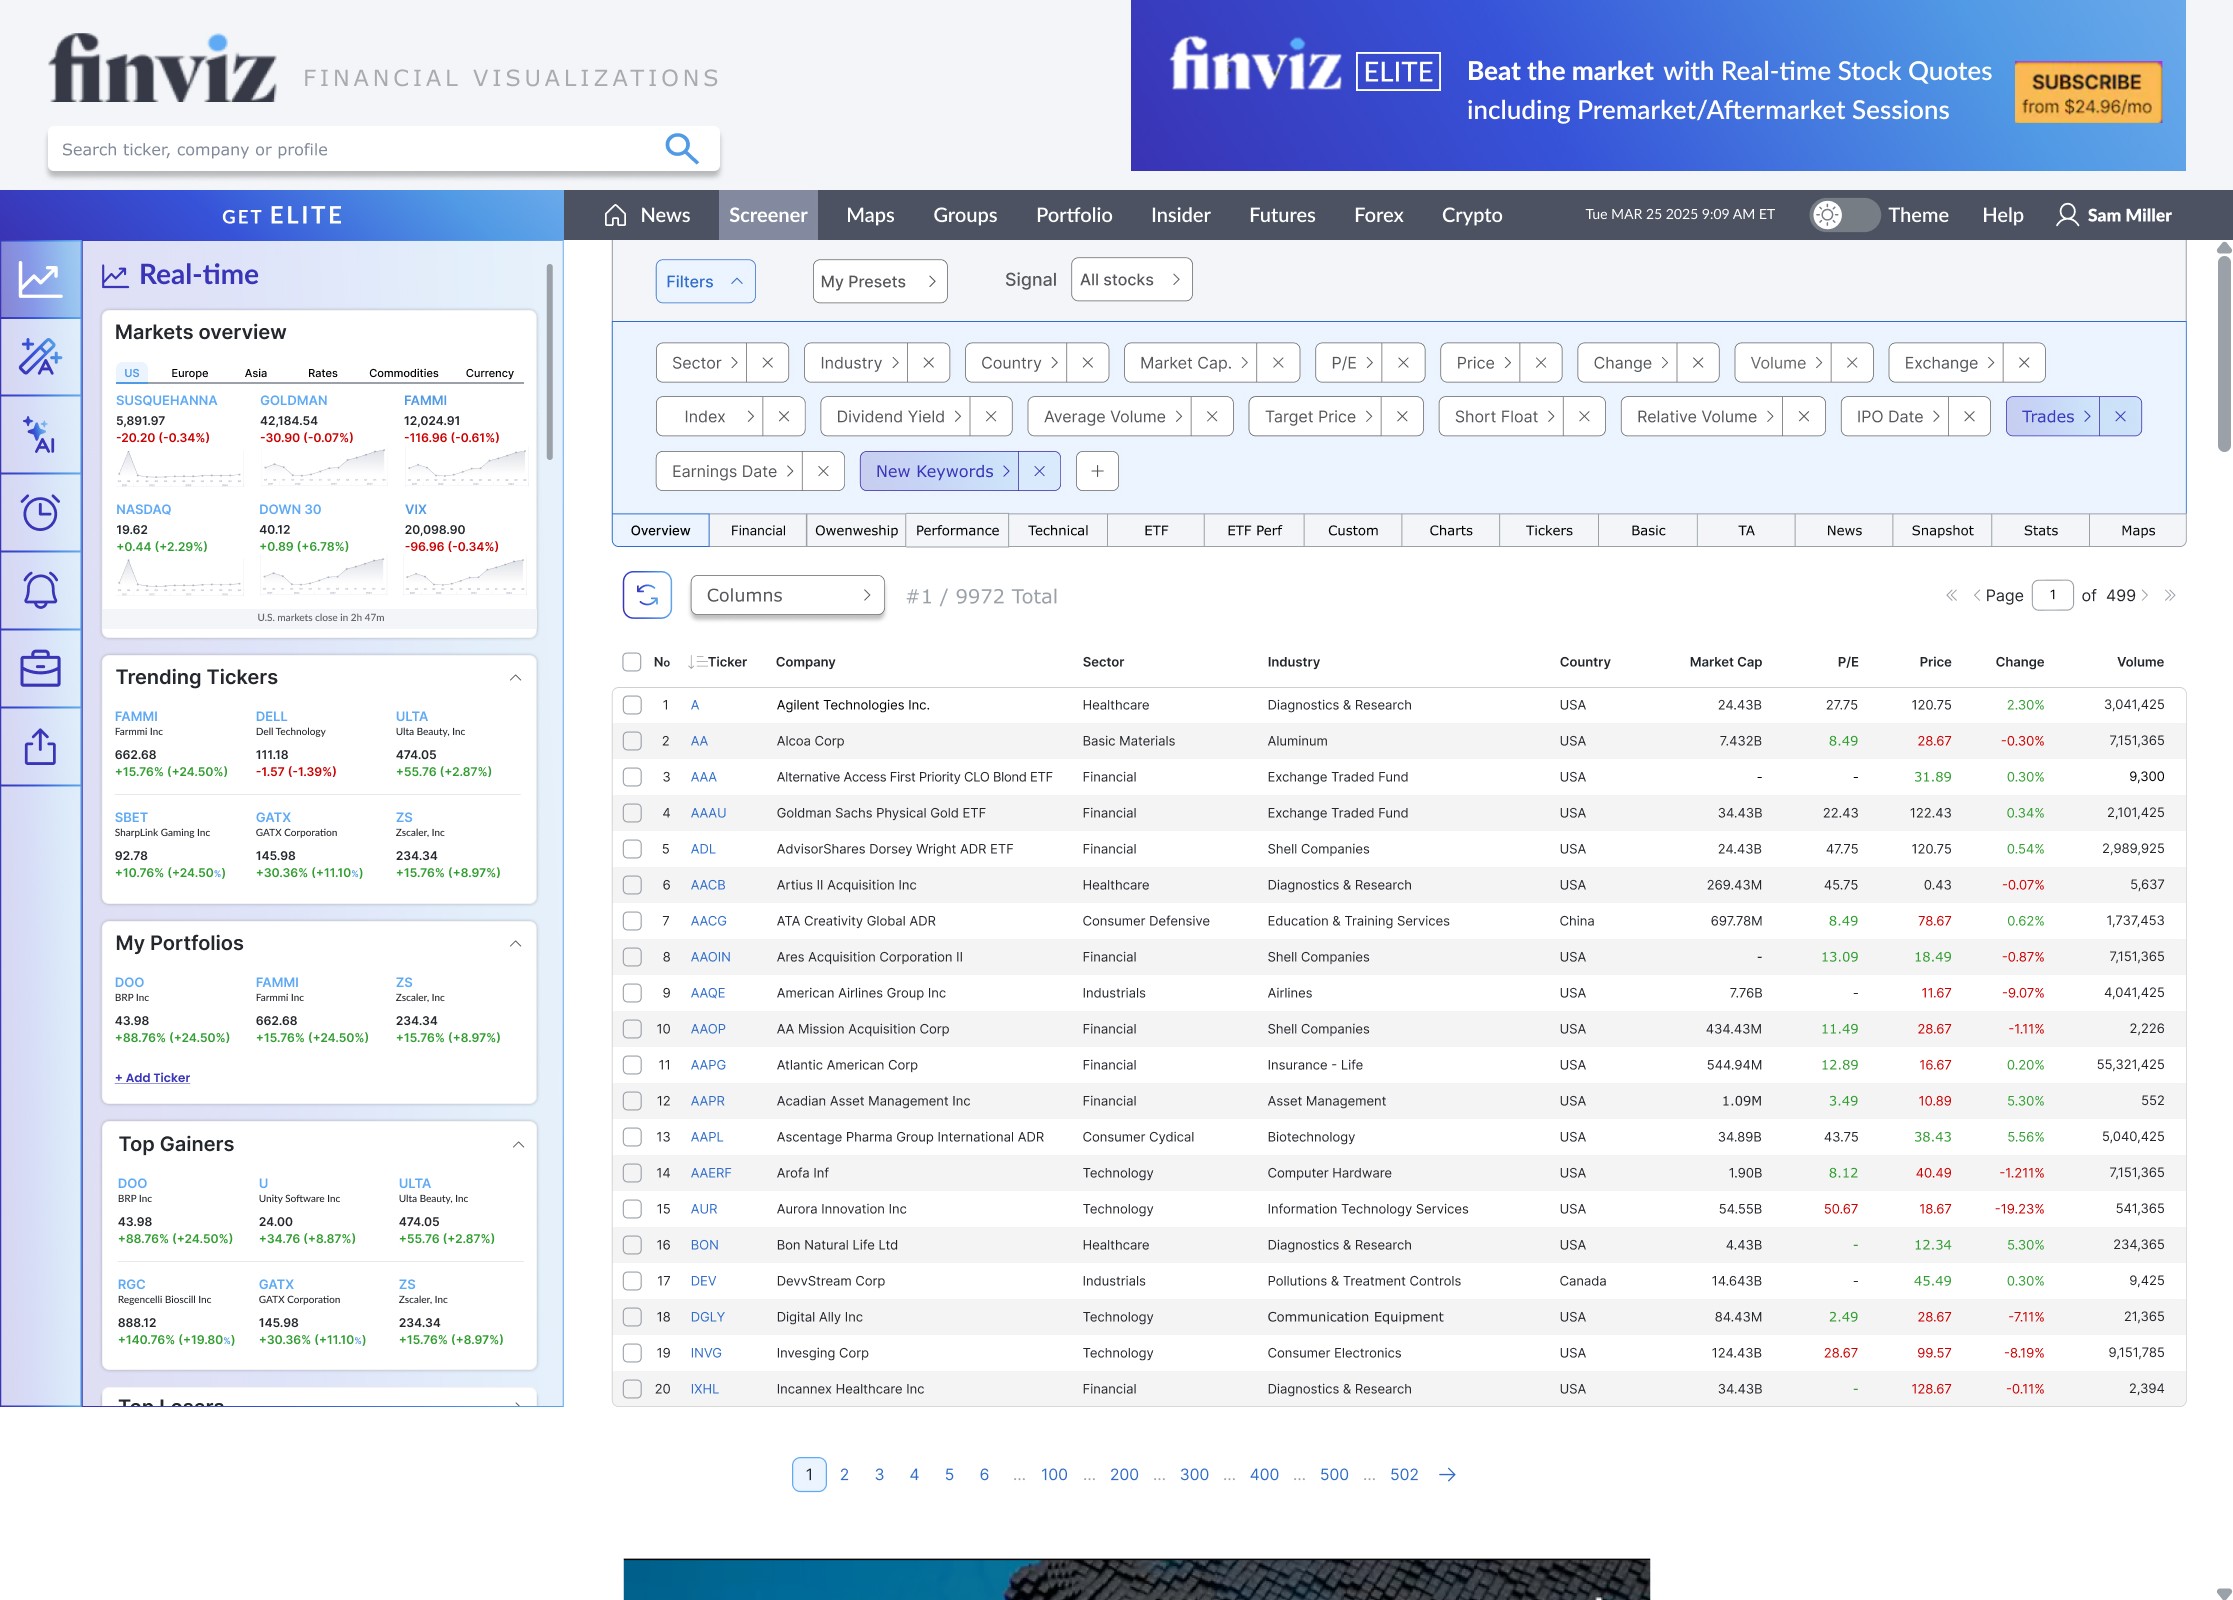Remove the Dividend Yield filter
Image resolution: width=2233 pixels, height=1600 pixels.
[990, 416]
